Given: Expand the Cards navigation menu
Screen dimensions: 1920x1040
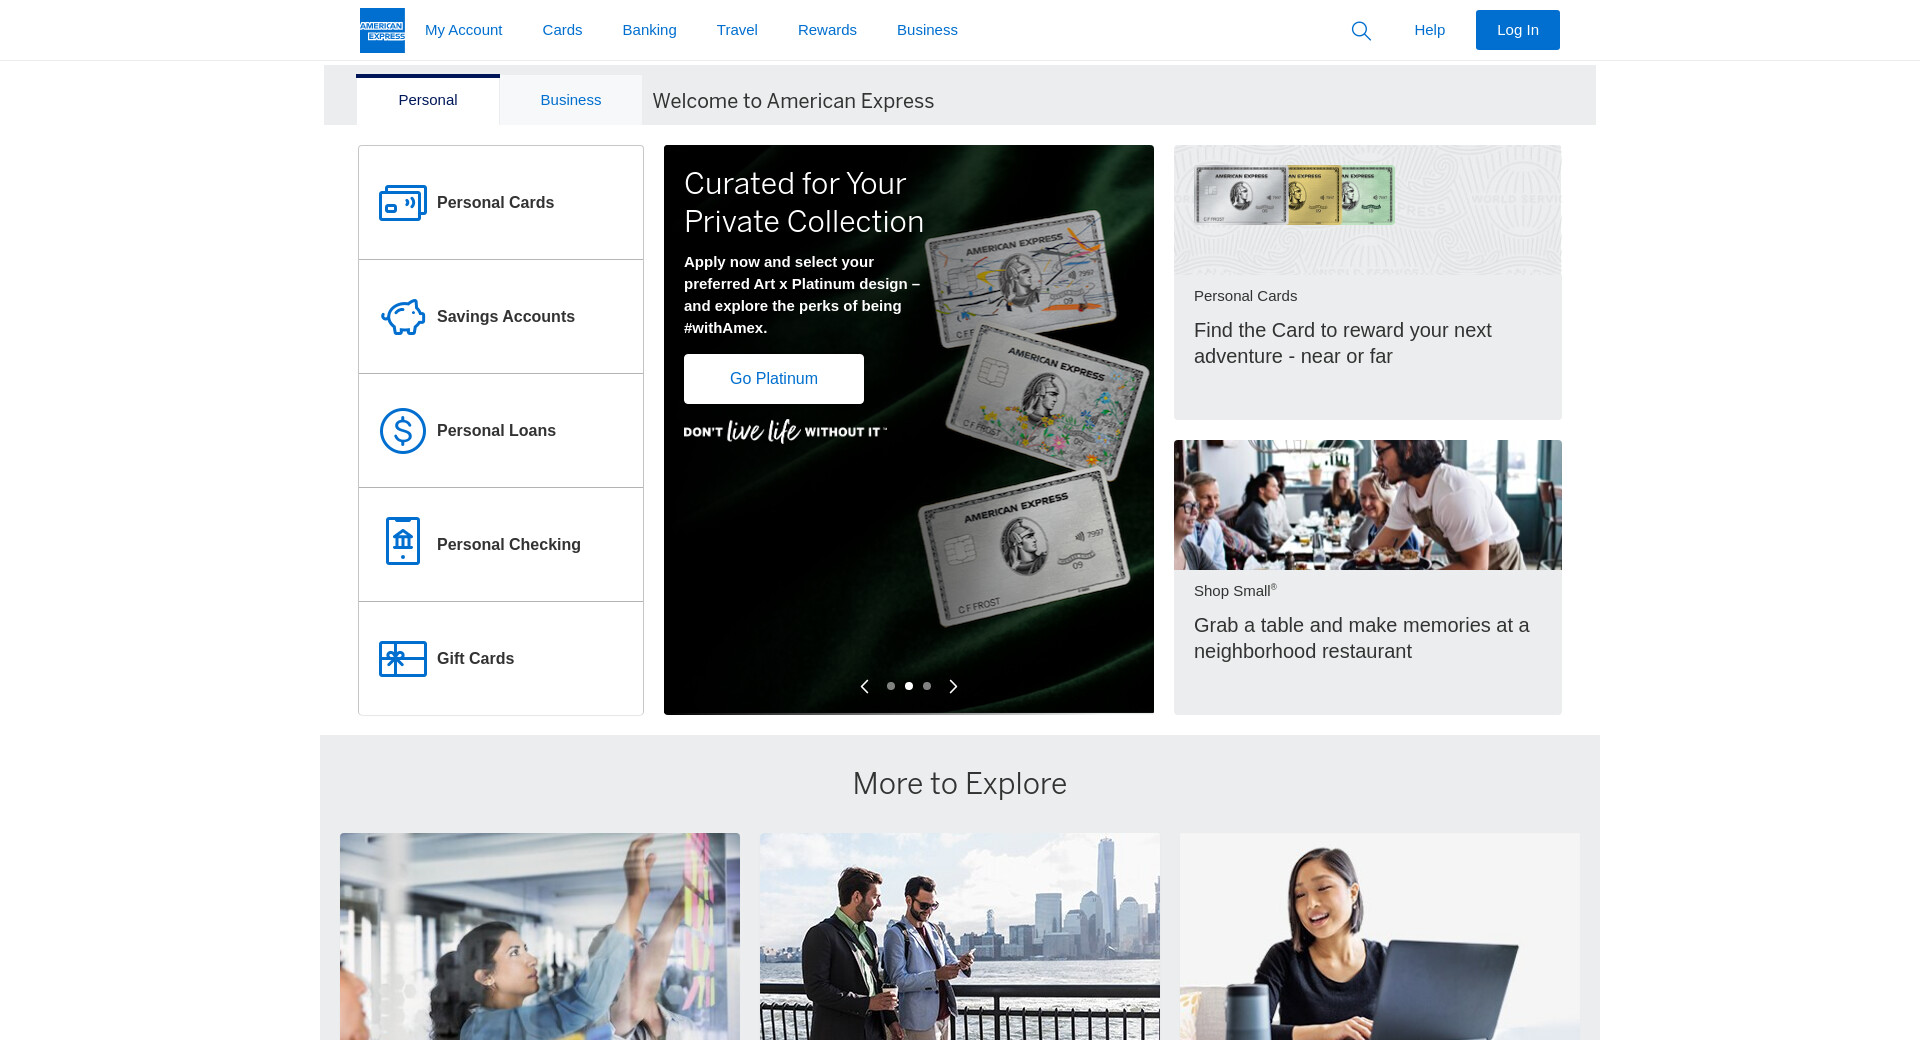Looking at the screenshot, I should [x=562, y=30].
